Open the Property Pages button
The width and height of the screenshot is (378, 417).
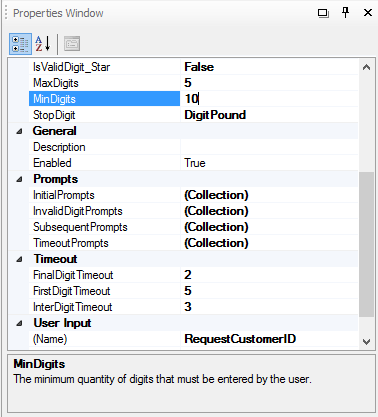(72, 44)
